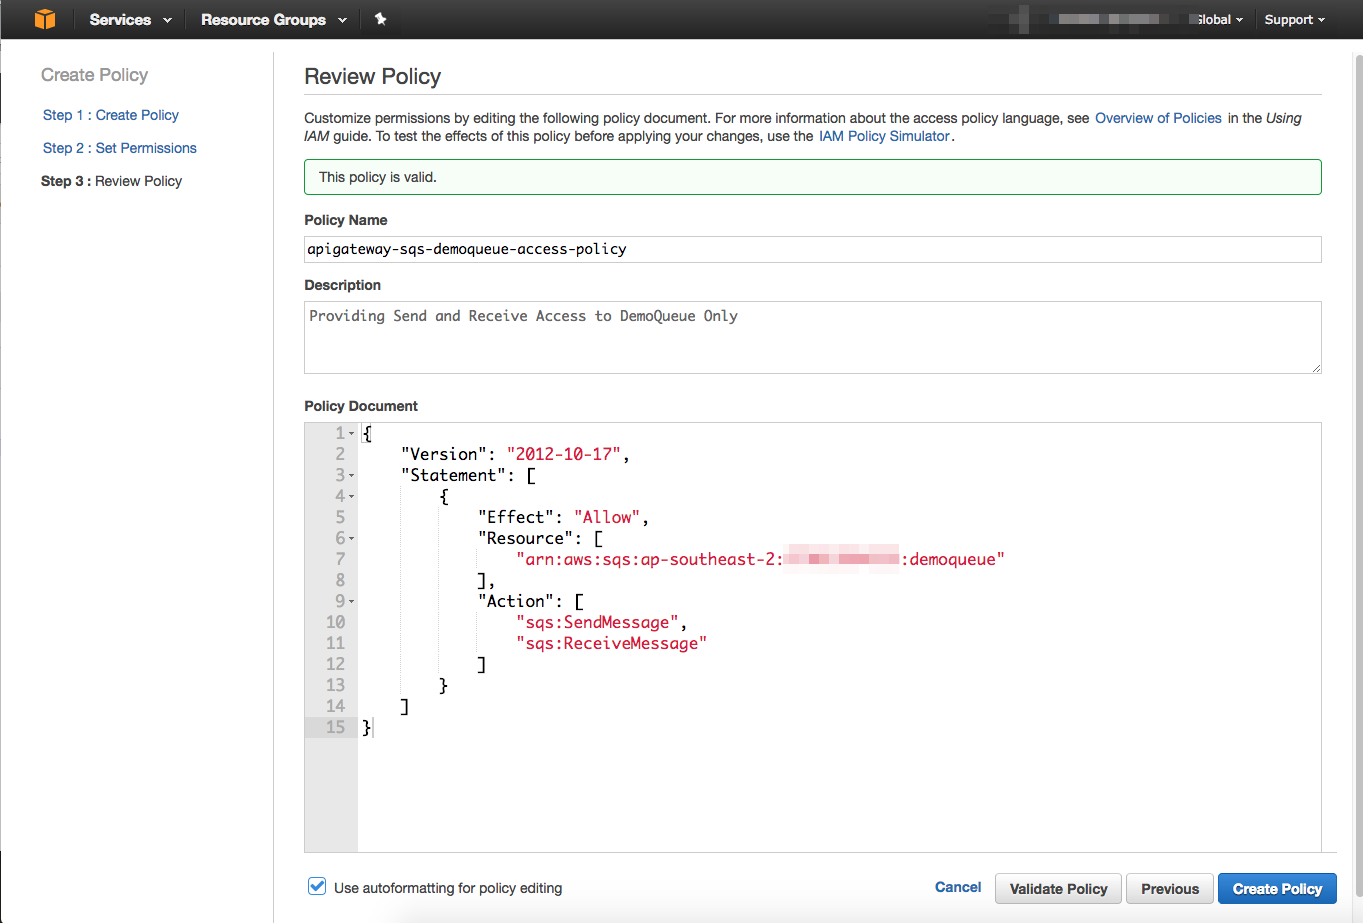
Task: Click the Create Policy button
Action: (1276, 888)
